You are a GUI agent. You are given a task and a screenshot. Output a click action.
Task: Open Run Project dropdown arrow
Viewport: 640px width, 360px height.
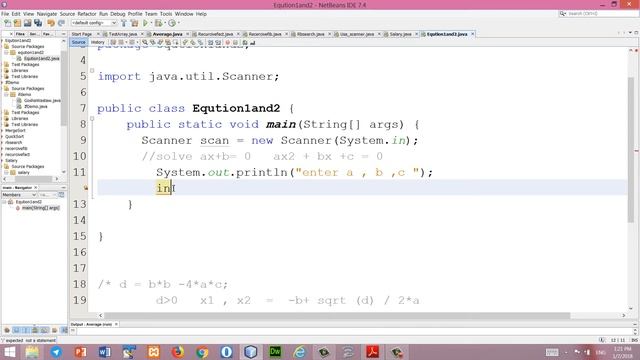[x=151, y=23]
